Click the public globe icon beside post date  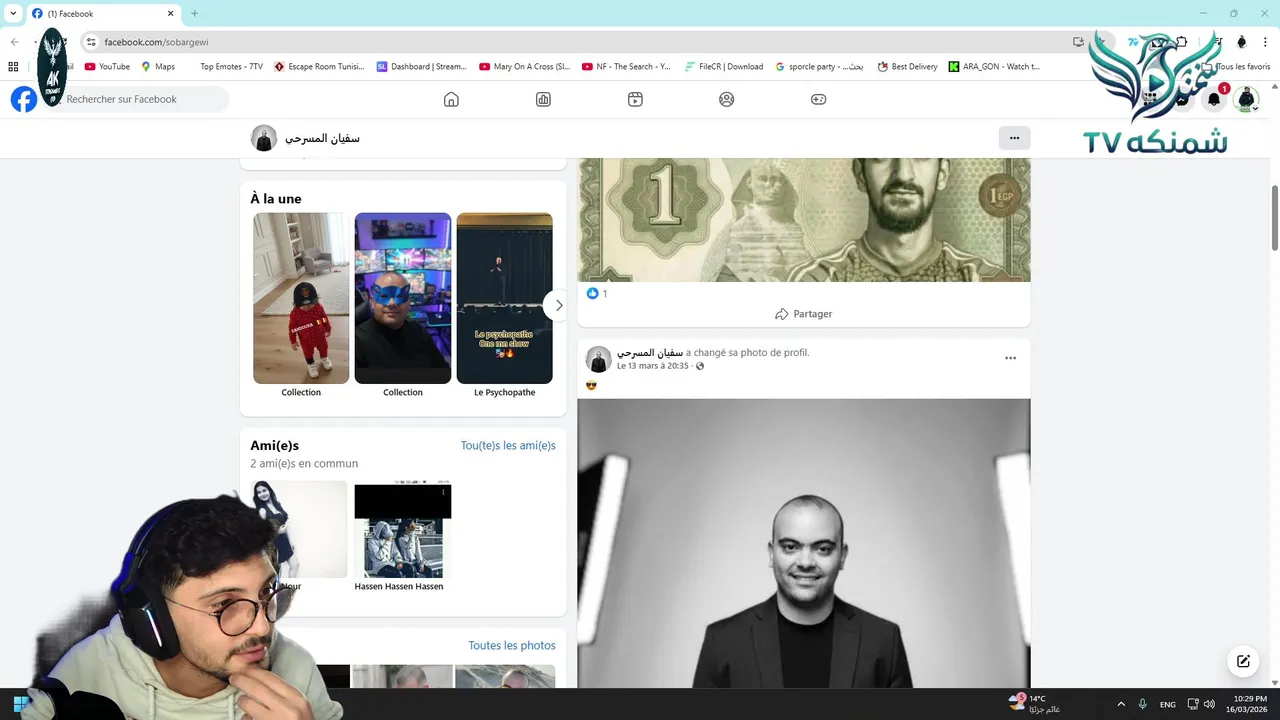699,366
